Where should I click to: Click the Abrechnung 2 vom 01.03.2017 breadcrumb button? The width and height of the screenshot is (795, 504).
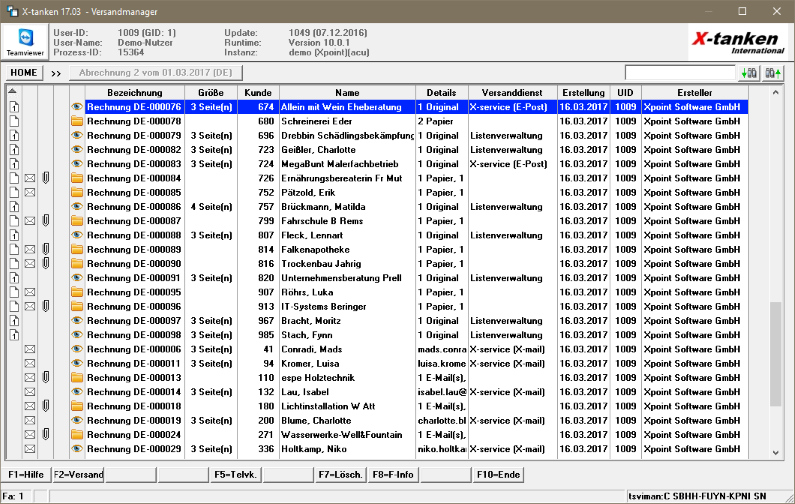point(156,73)
